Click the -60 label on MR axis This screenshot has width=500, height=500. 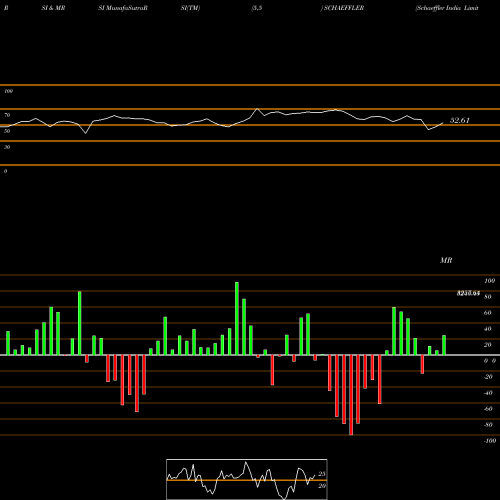(x=488, y=409)
